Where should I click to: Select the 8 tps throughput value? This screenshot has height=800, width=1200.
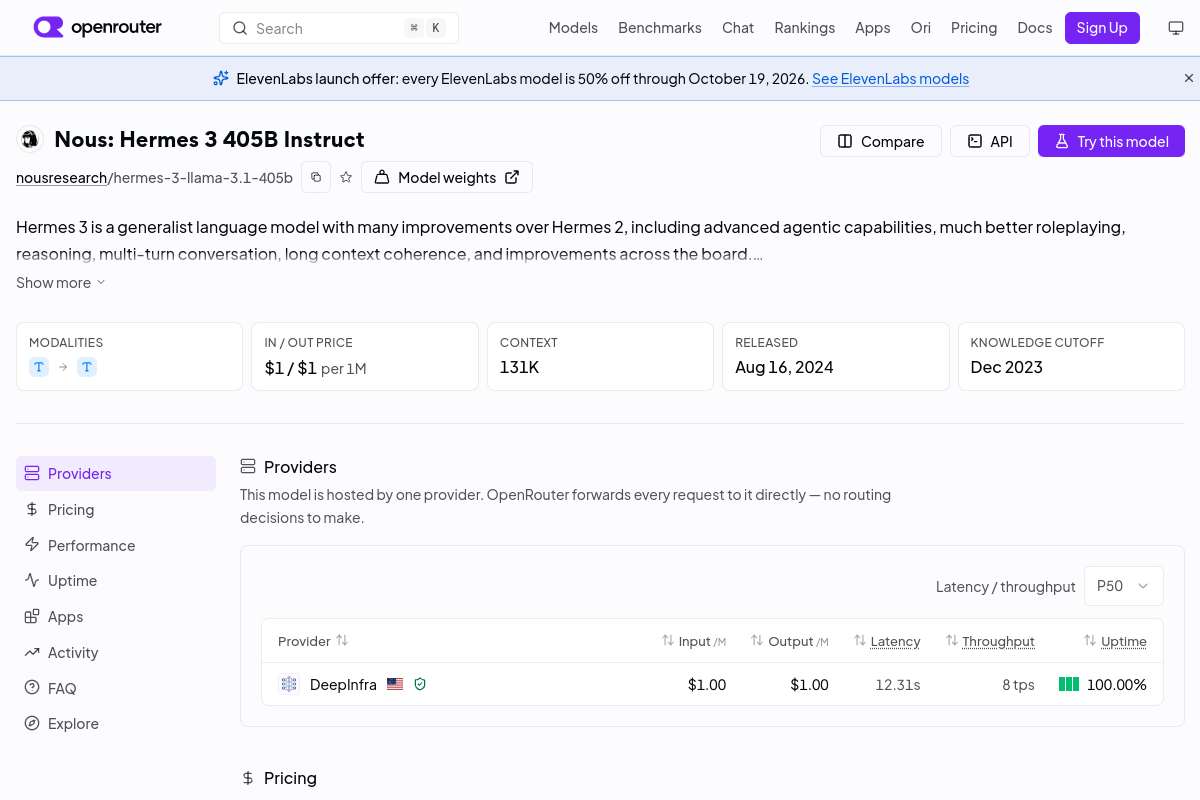point(1018,685)
